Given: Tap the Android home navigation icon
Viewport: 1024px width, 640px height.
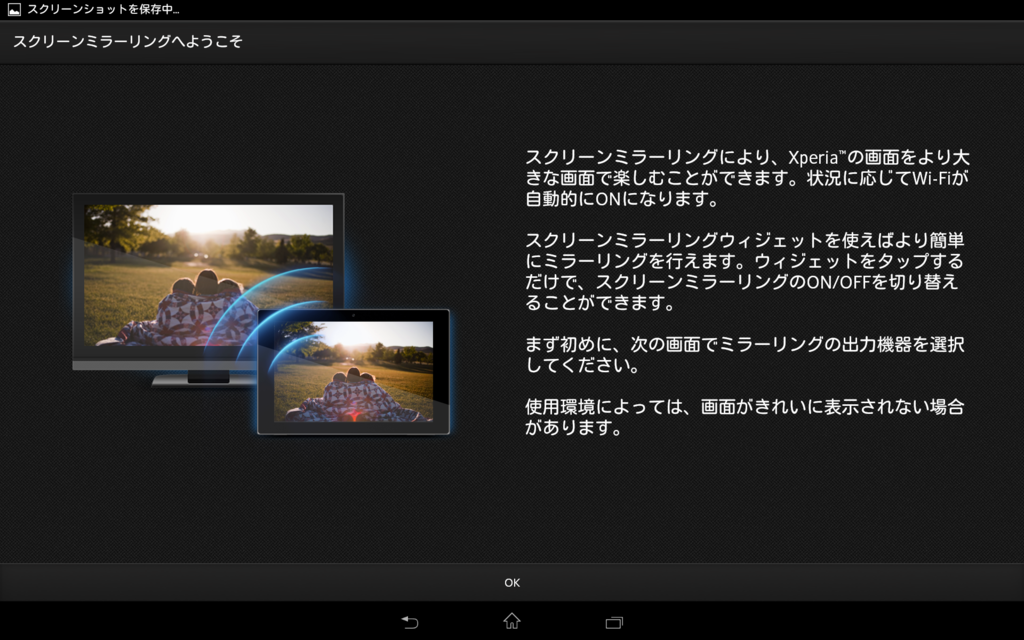Looking at the screenshot, I should [512, 621].
